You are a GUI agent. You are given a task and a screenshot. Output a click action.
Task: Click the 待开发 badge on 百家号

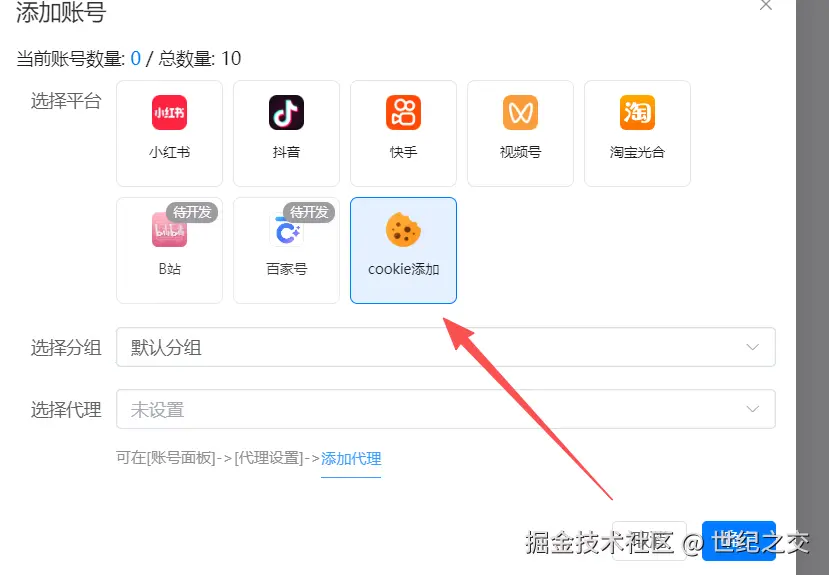point(309,212)
